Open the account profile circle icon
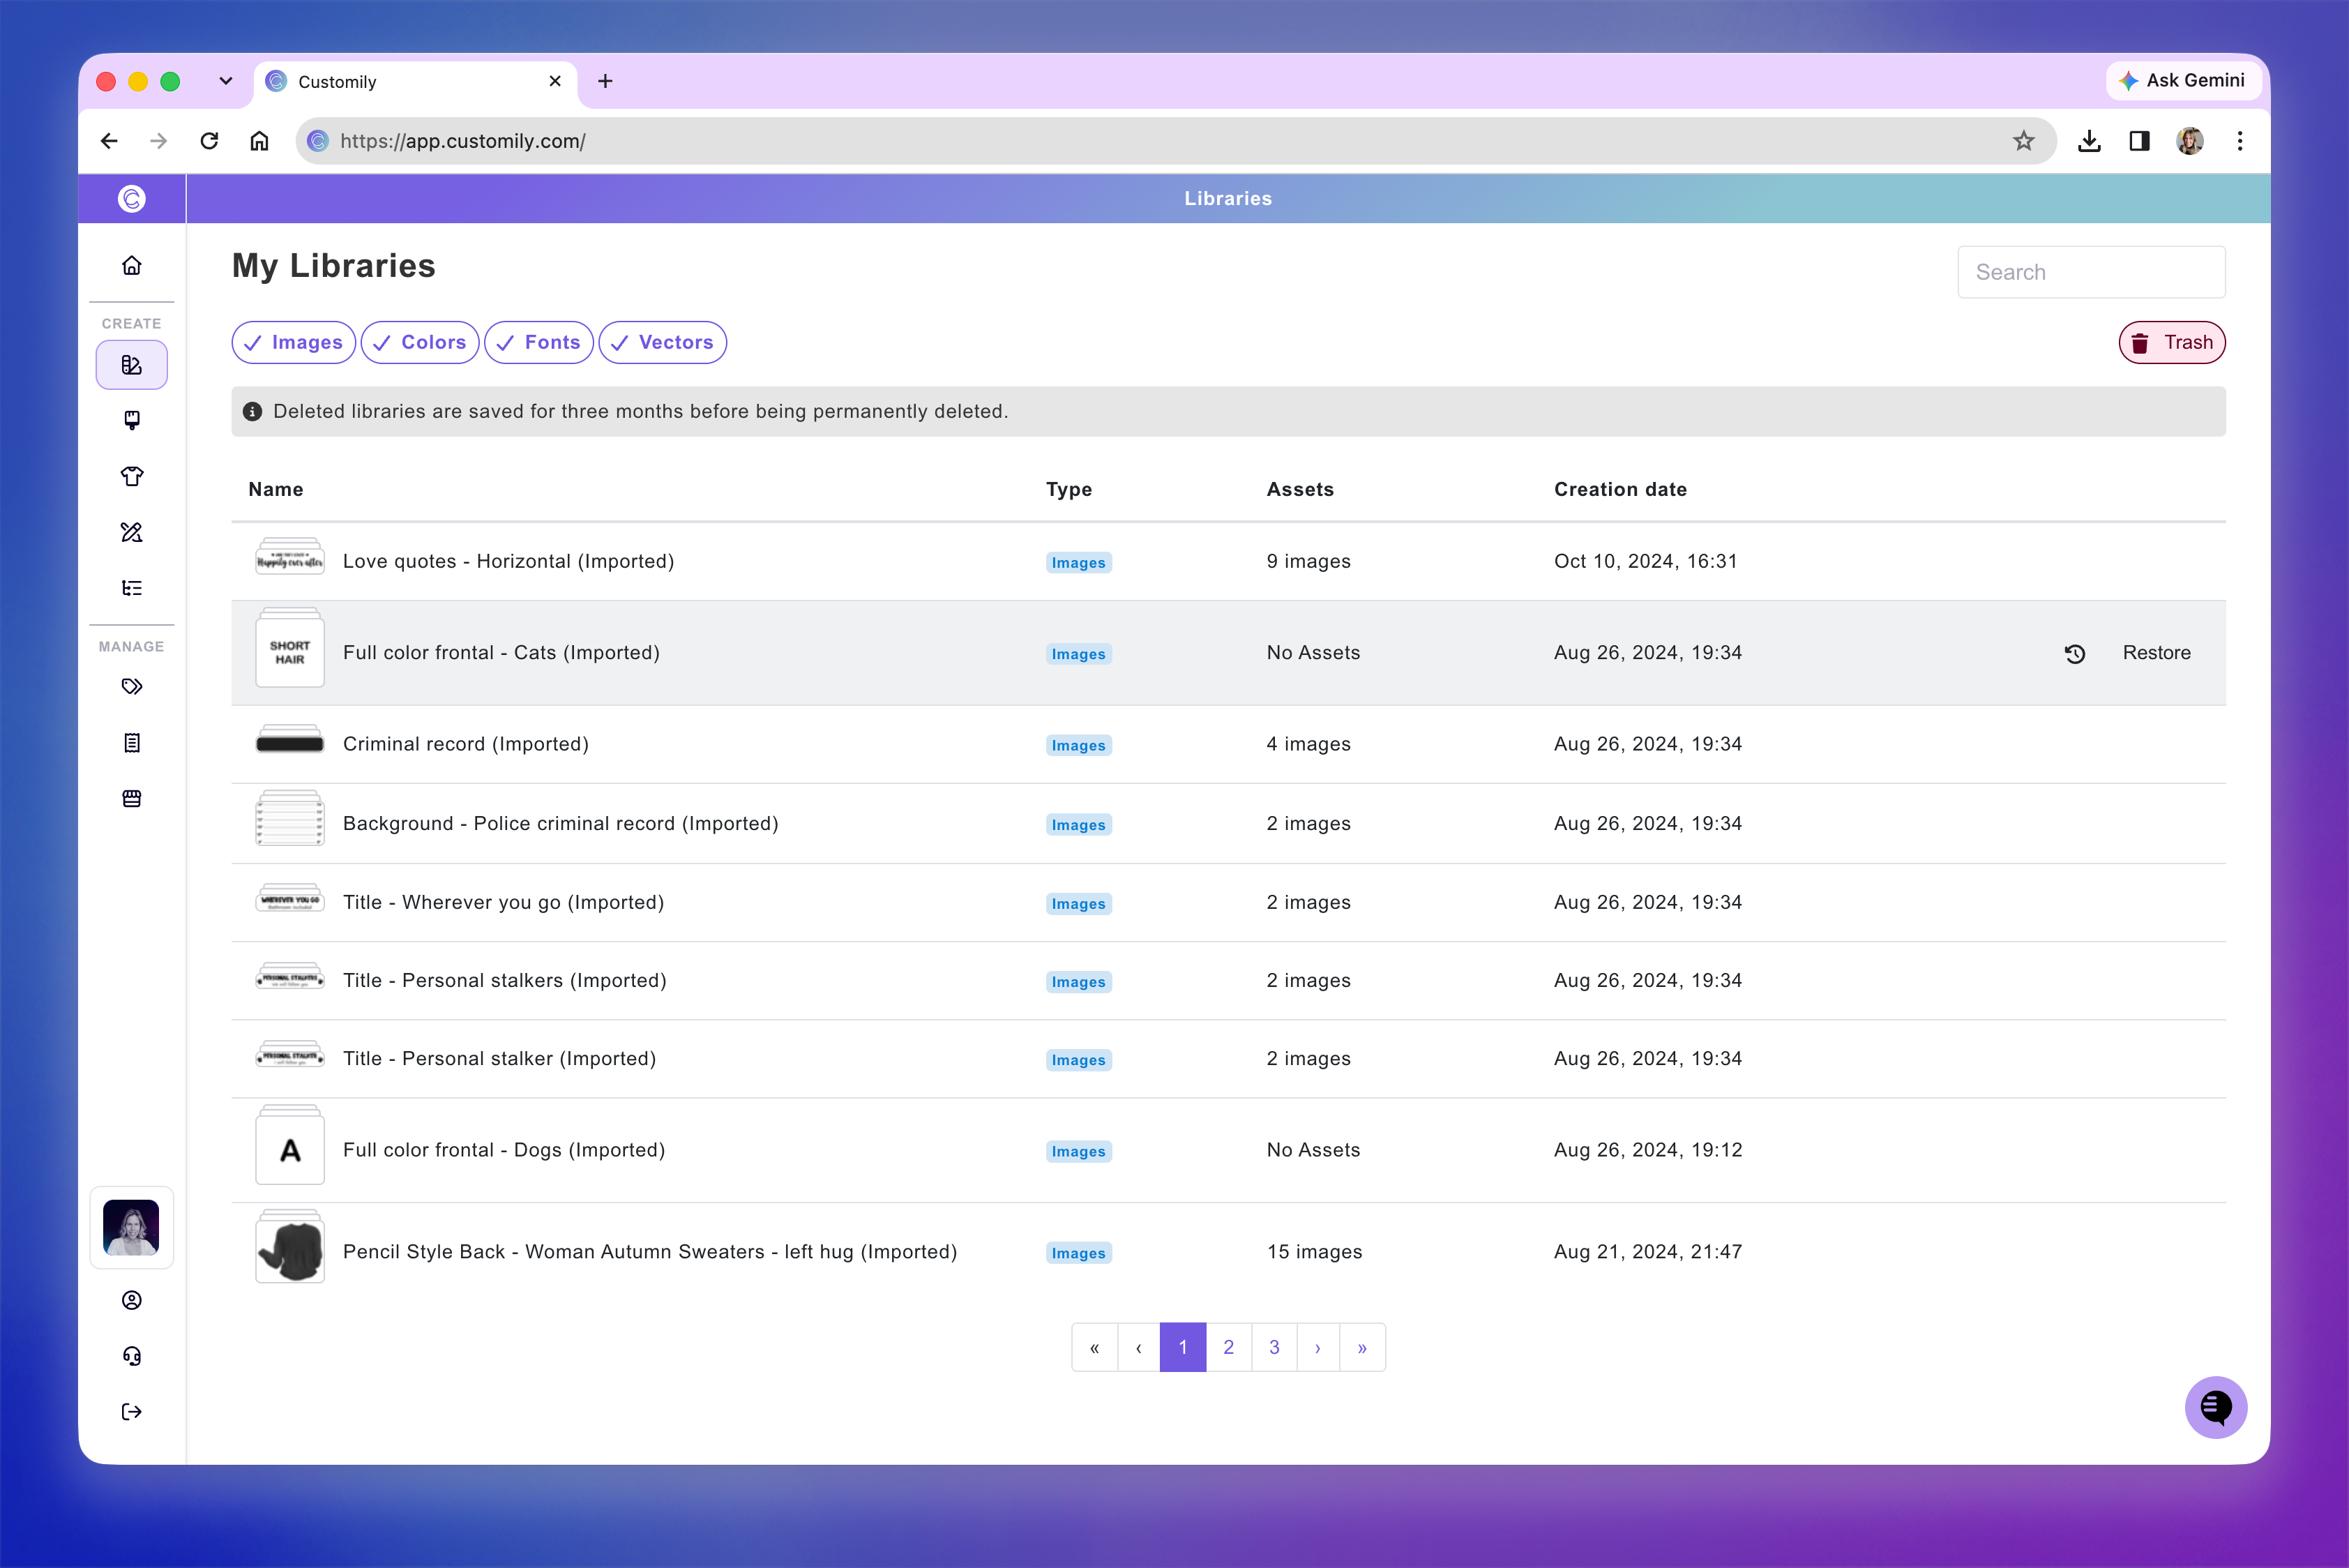 tap(131, 1300)
